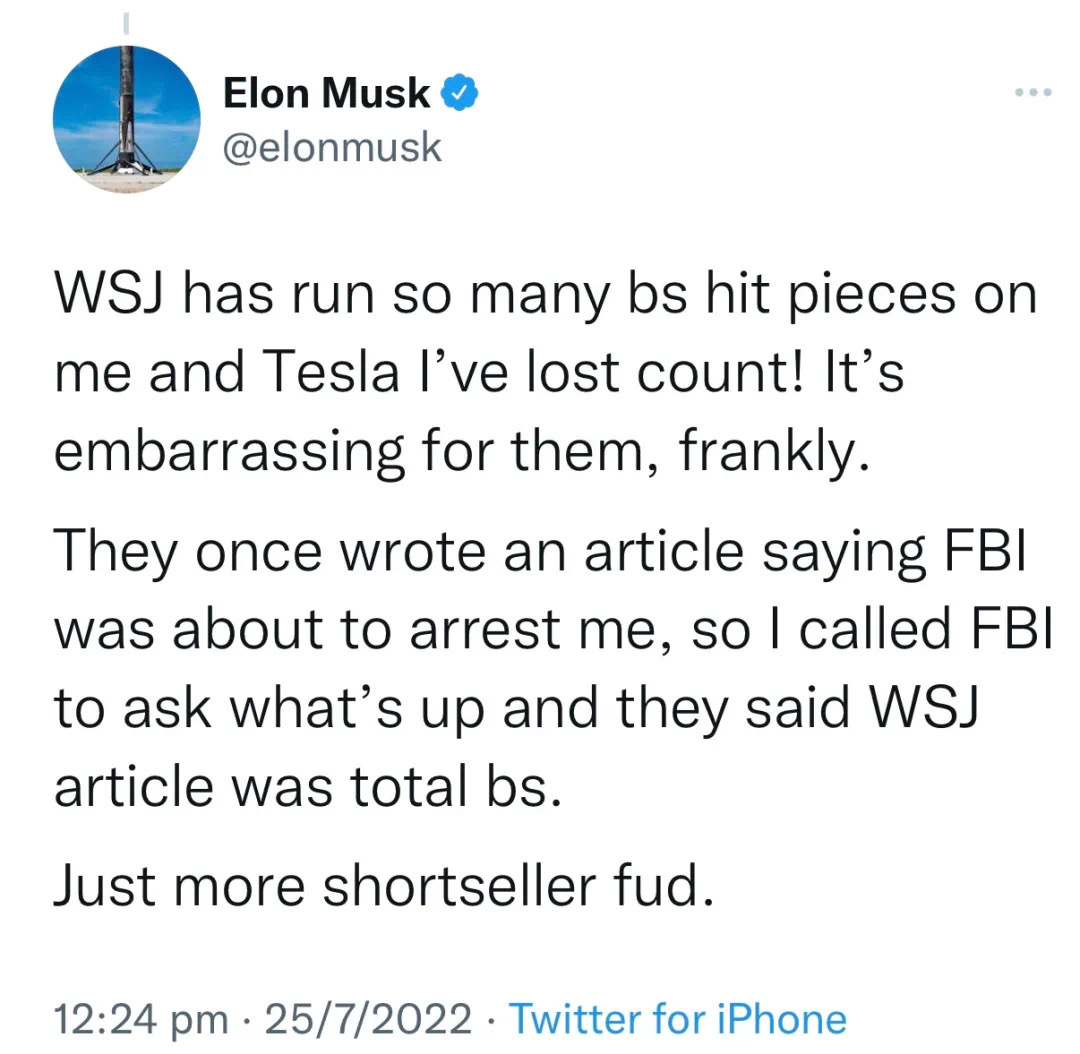This screenshot has height=1054, width=1080.
Task: Click the Elon Musk display name
Action: click(326, 93)
